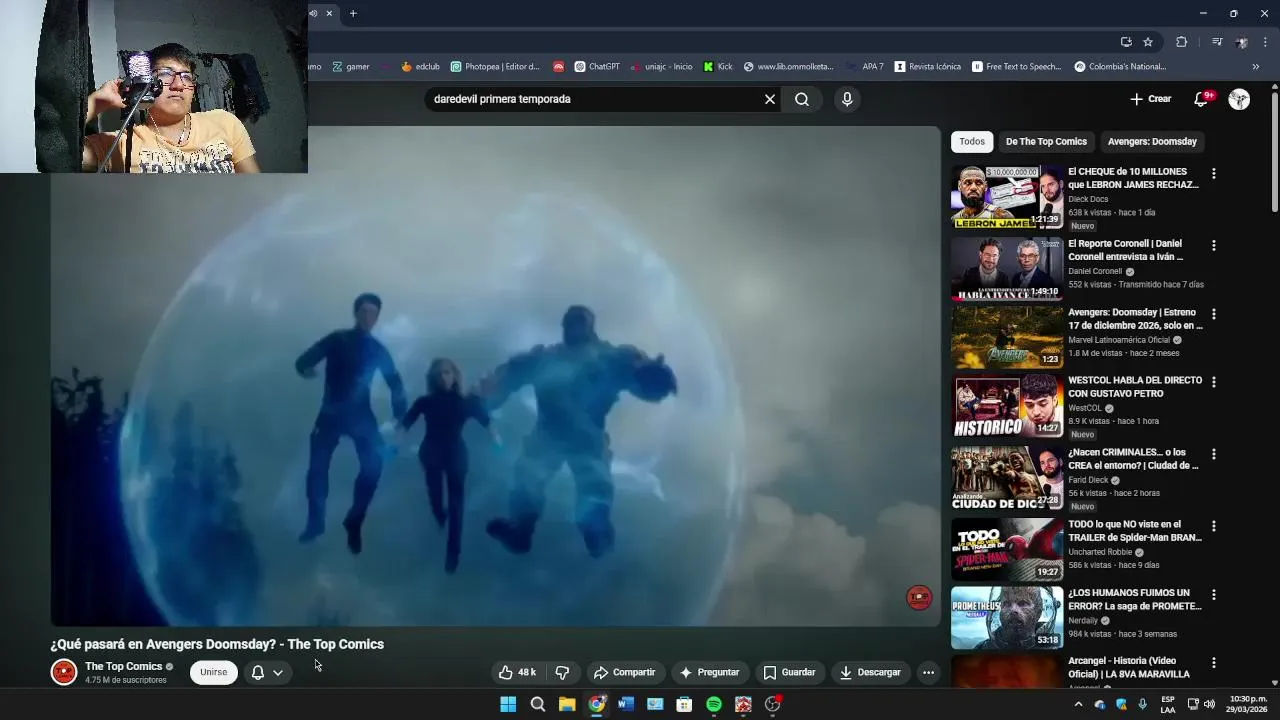Save video with Guardar button
The height and width of the screenshot is (720, 1280).
point(789,672)
